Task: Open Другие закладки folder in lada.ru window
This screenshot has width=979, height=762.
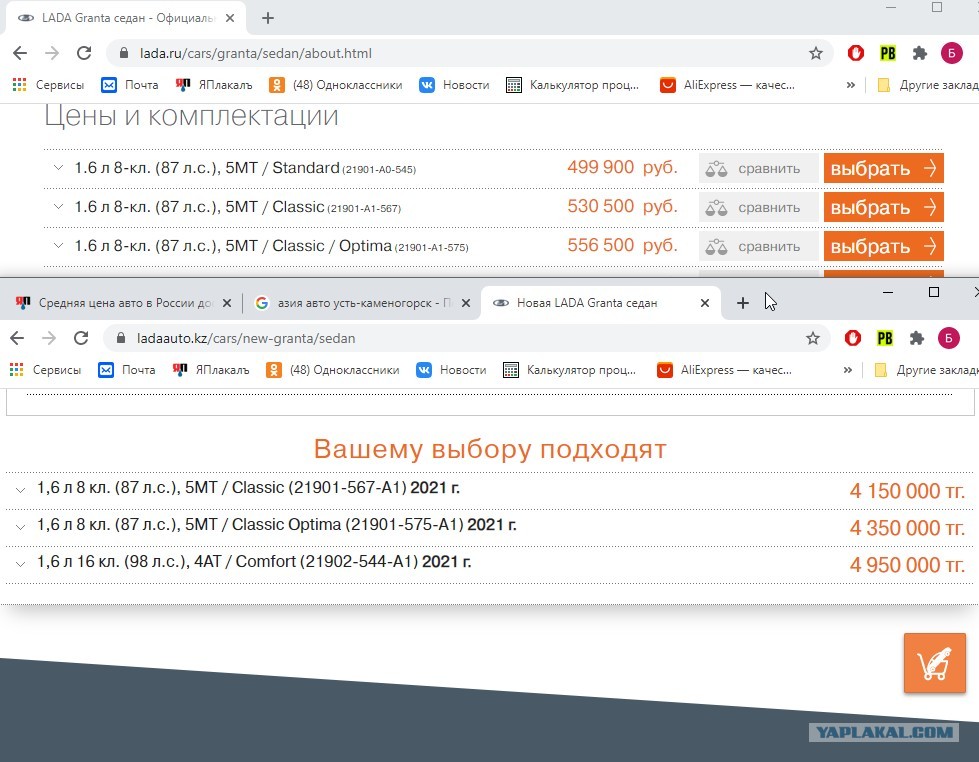Action: click(x=927, y=85)
